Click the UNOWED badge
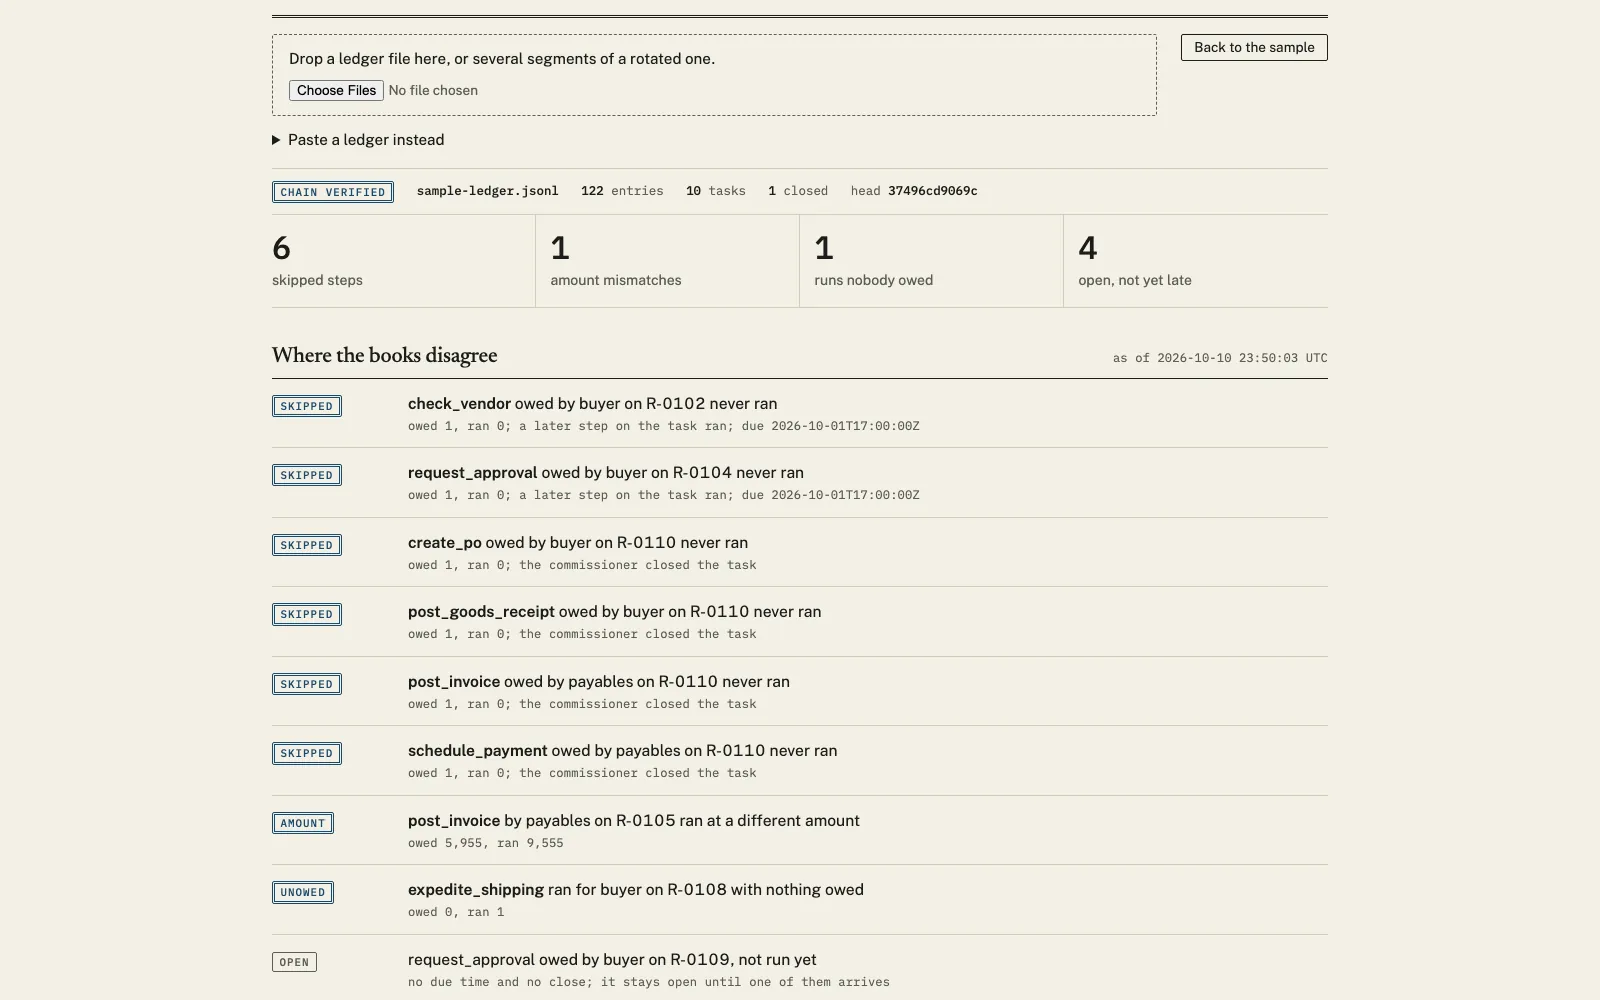Viewport: 1600px width, 1000px height. click(303, 892)
